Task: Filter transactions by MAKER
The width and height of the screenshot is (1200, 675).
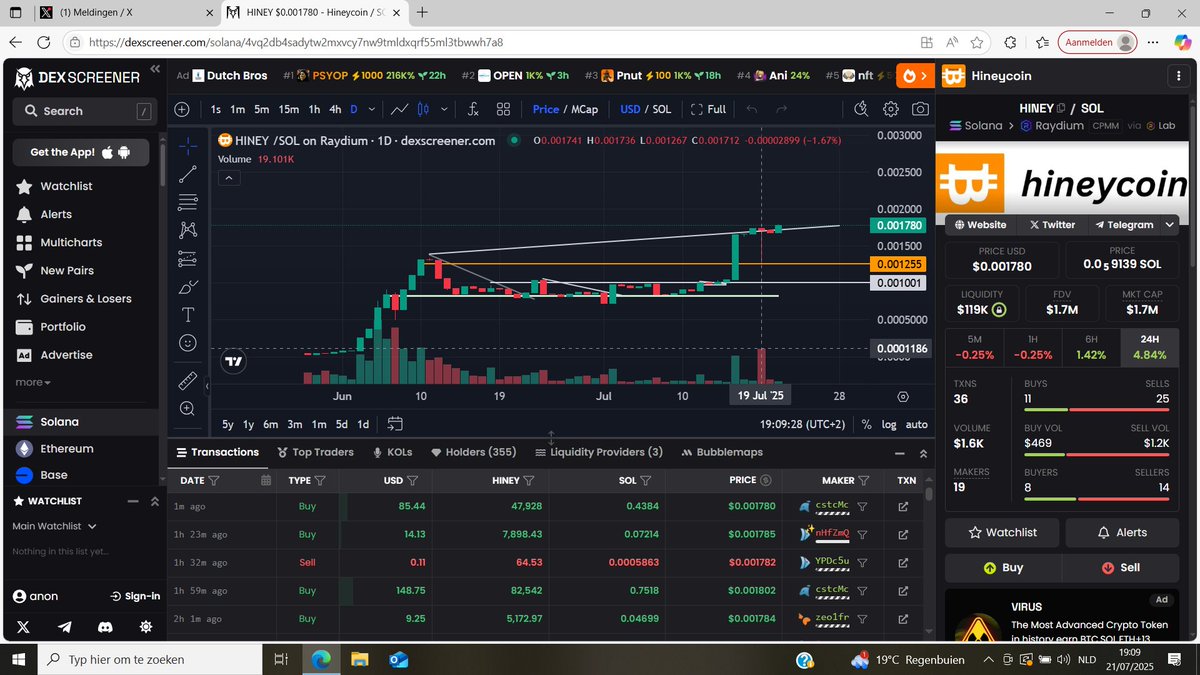Action: coord(864,480)
